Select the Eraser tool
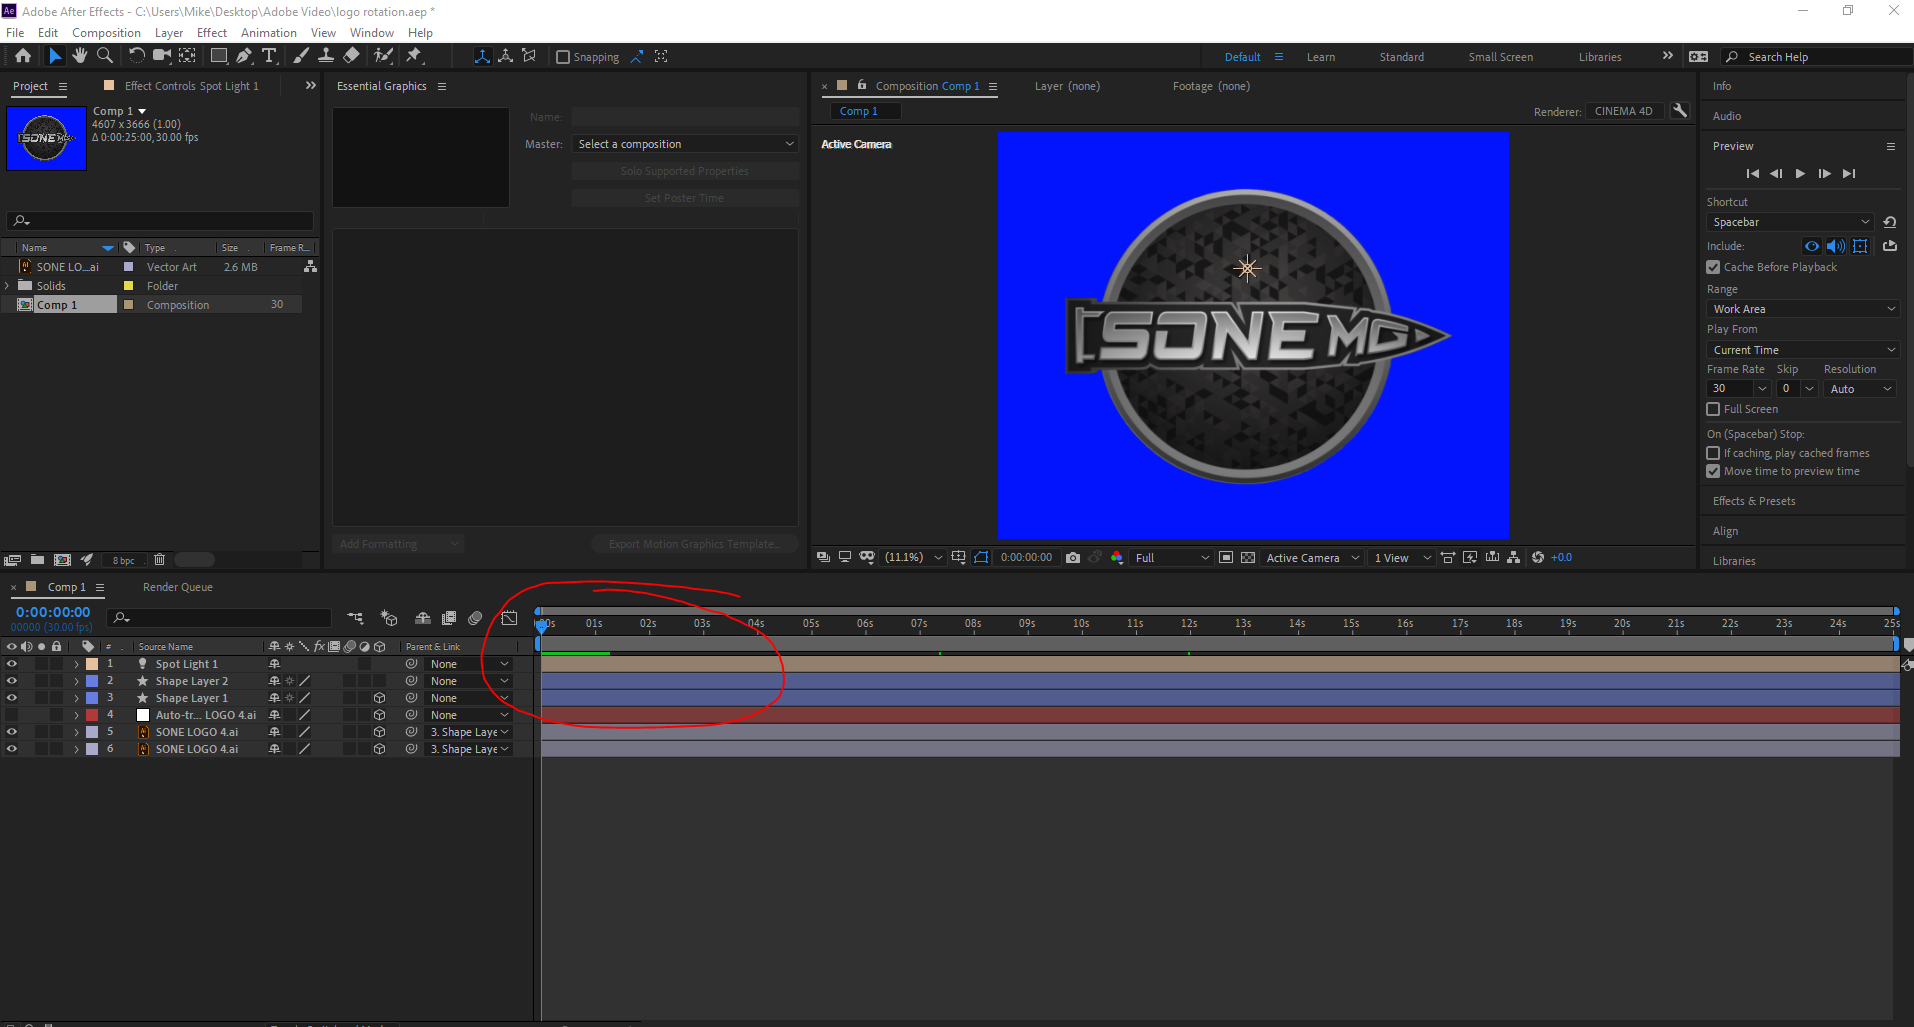 [x=351, y=56]
